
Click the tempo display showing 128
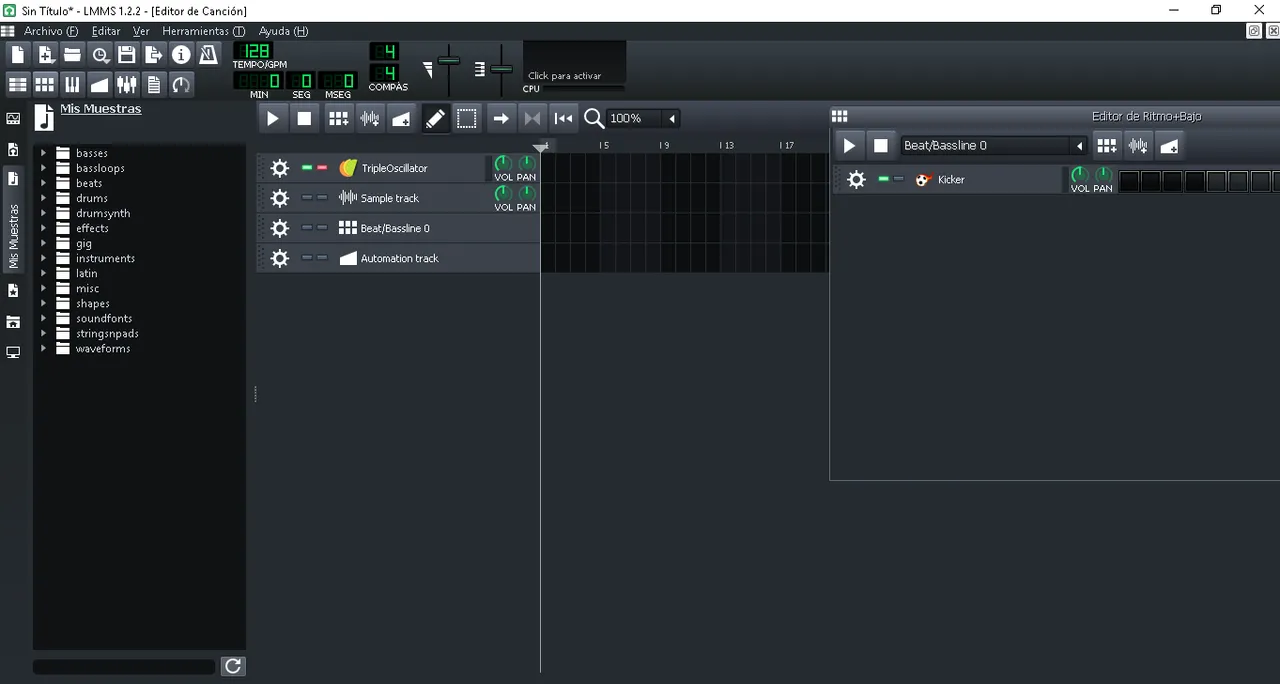[x=254, y=51]
